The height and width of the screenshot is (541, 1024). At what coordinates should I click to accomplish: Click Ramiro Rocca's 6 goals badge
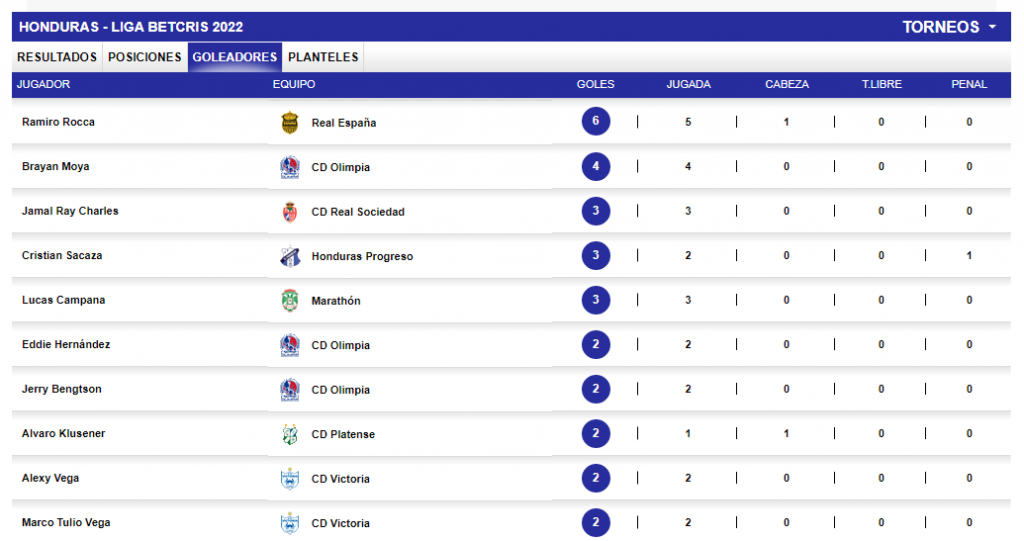[x=596, y=121]
